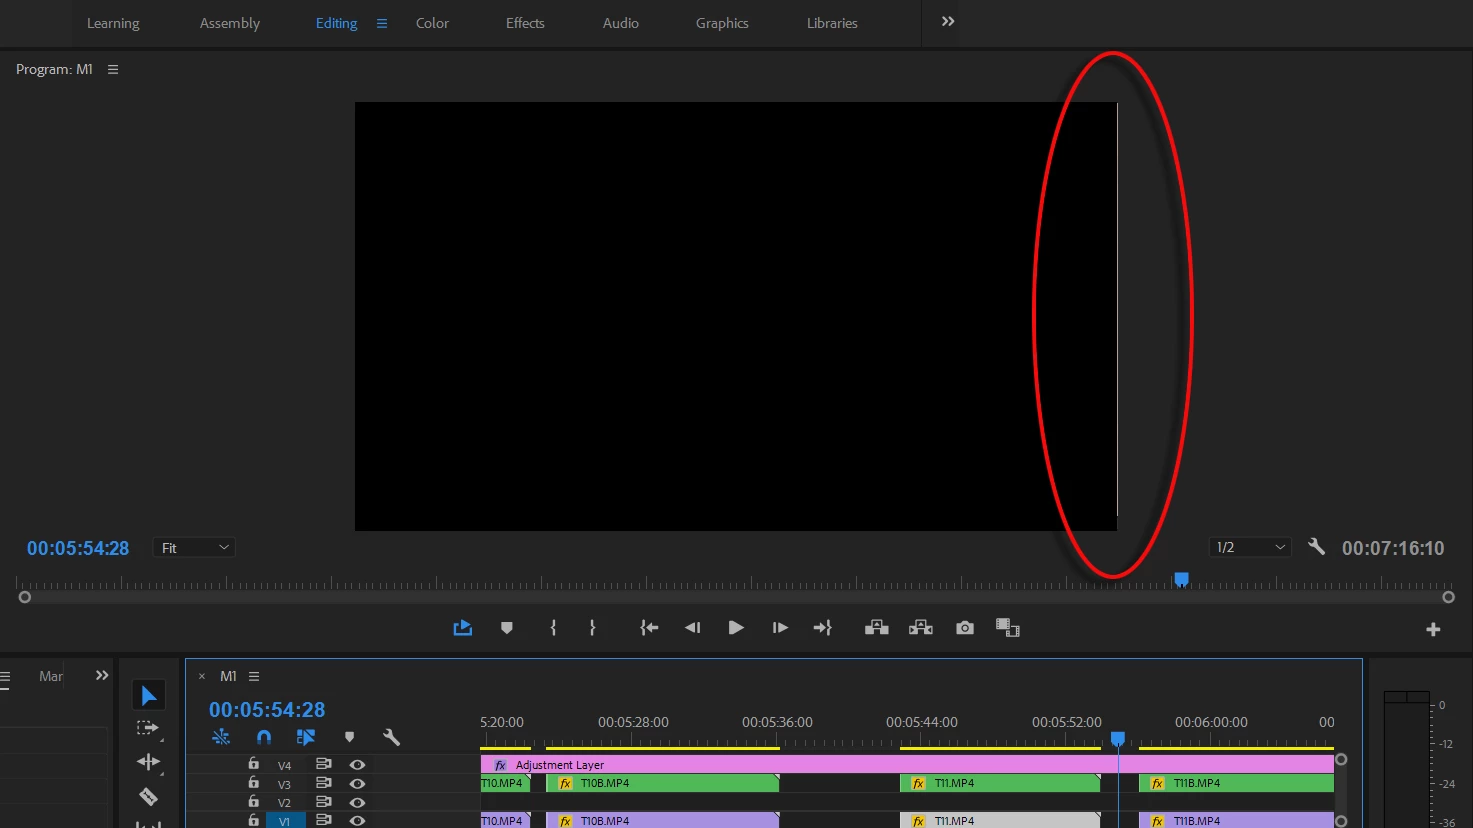Click the Go to Out point button
The image size is (1473, 828).
[823, 628]
